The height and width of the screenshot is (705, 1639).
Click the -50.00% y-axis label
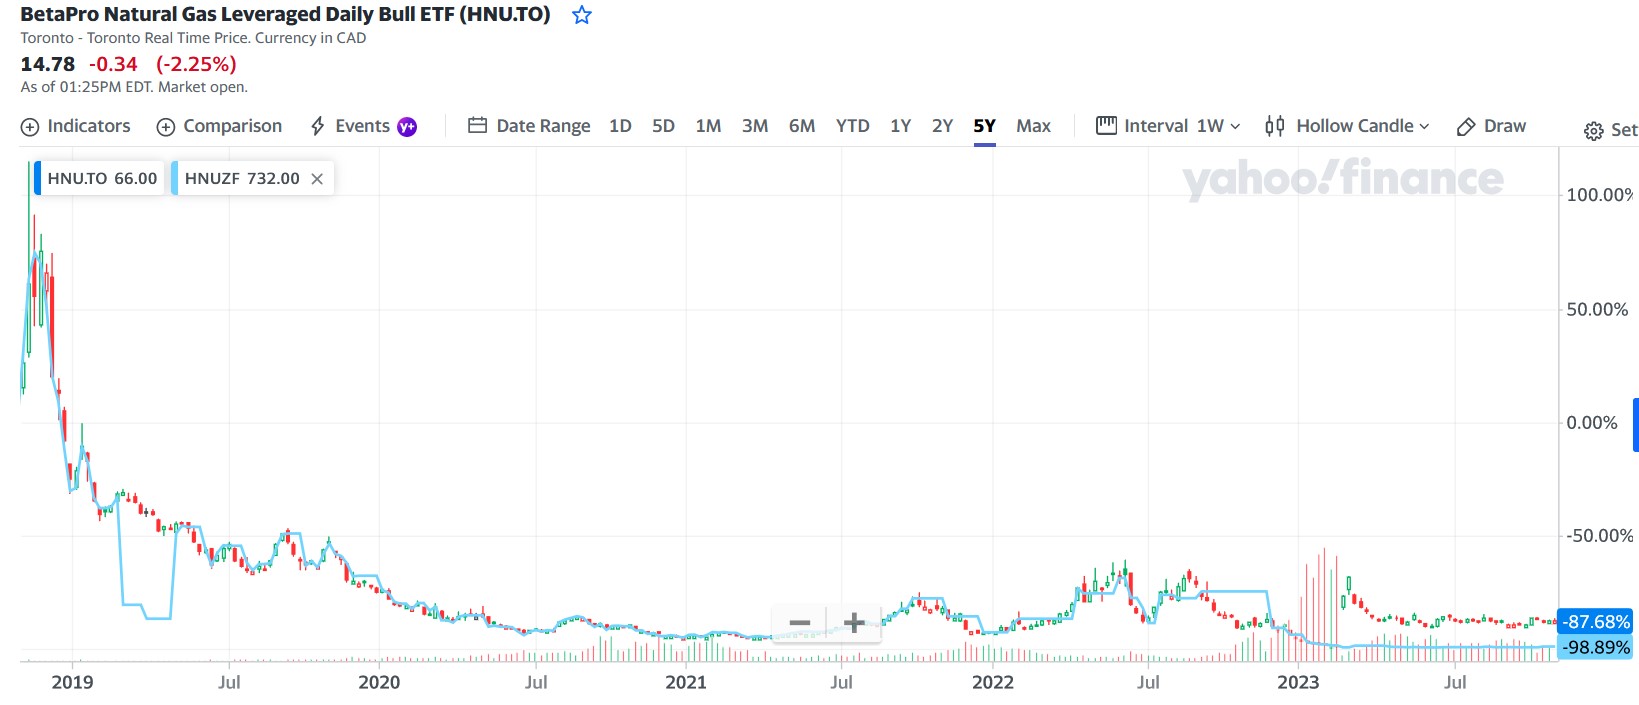(1599, 536)
